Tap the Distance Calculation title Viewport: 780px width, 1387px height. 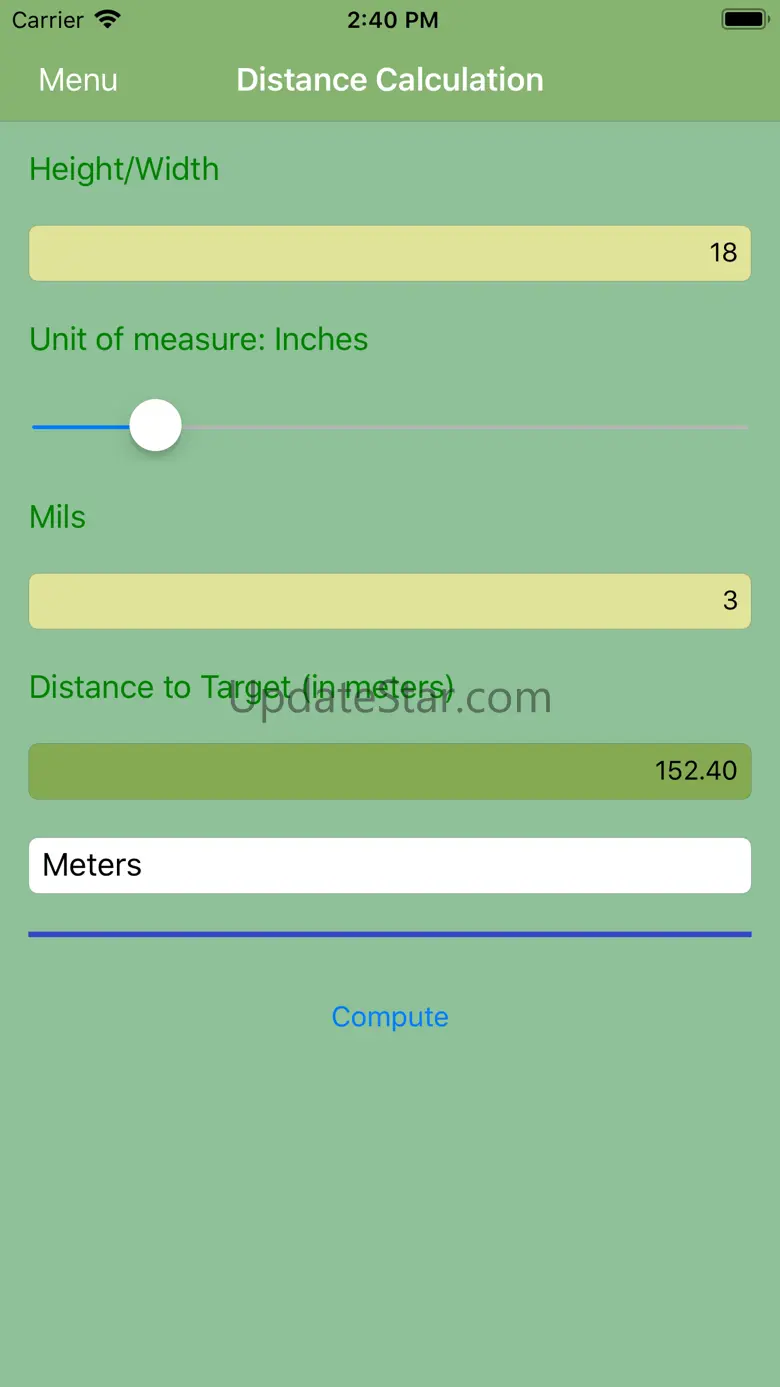(x=390, y=80)
